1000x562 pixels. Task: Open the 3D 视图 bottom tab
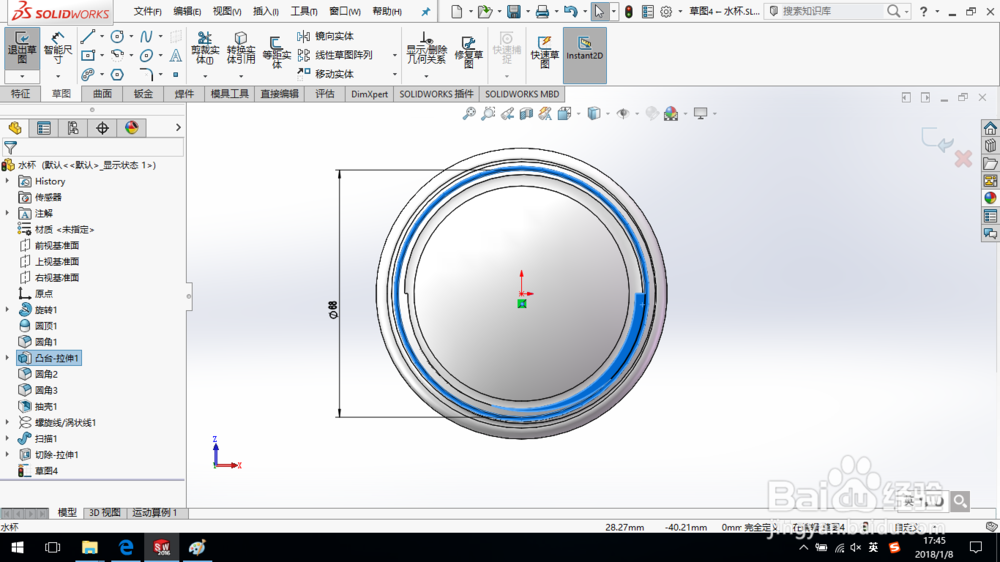pyautogui.click(x=104, y=512)
